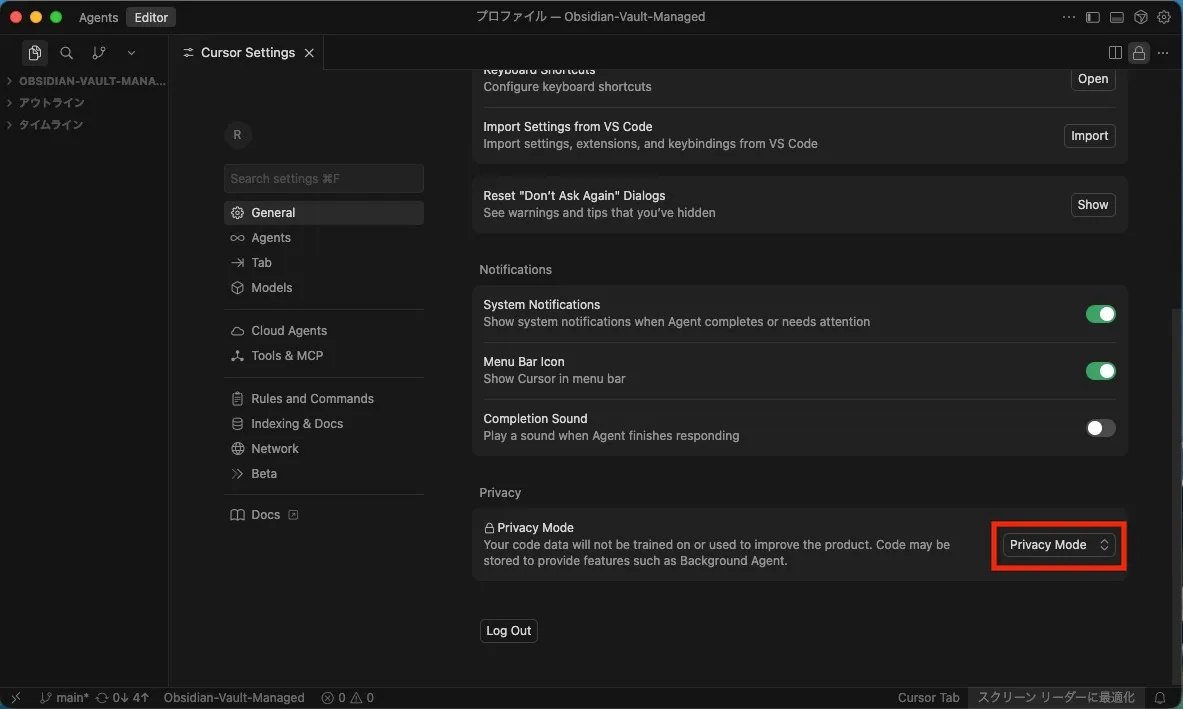1183x709 pixels.
Task: Turn off the Menu Bar Icon toggle
Action: [x=1100, y=370]
